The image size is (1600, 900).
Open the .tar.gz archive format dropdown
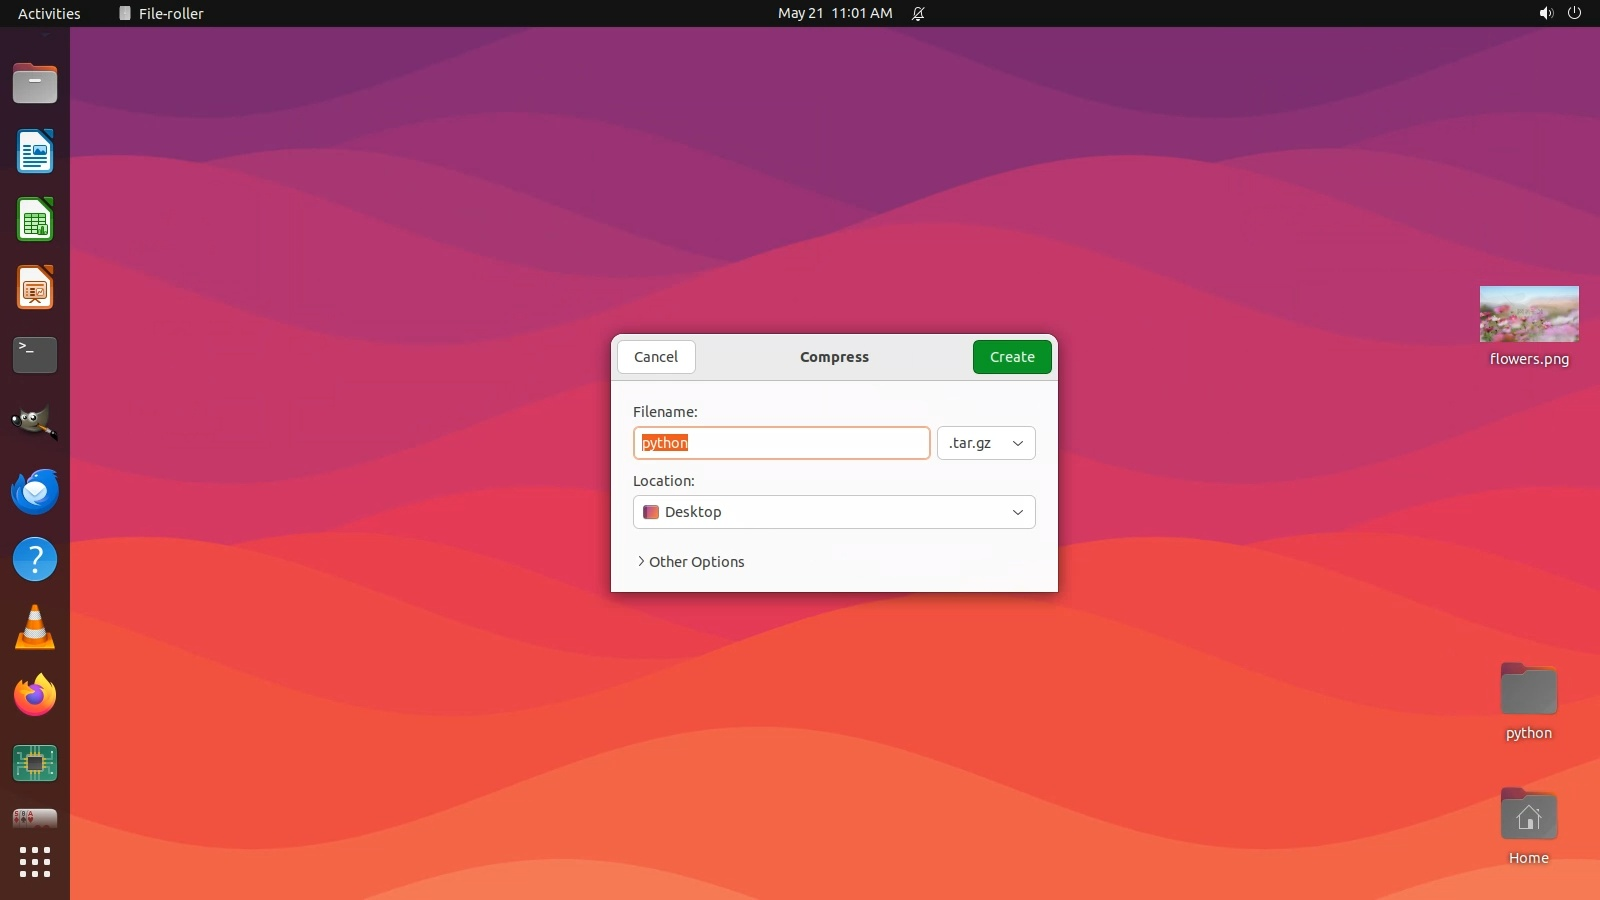tap(985, 443)
